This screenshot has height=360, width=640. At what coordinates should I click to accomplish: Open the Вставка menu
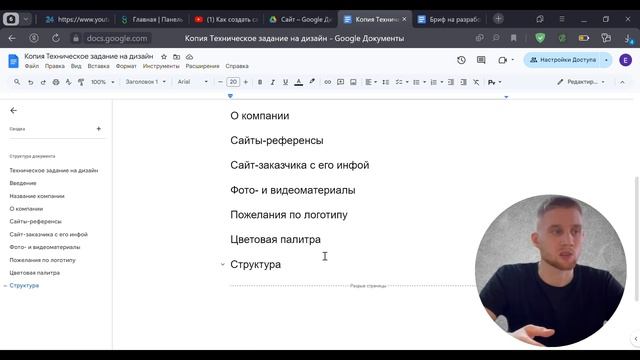tap(98, 66)
